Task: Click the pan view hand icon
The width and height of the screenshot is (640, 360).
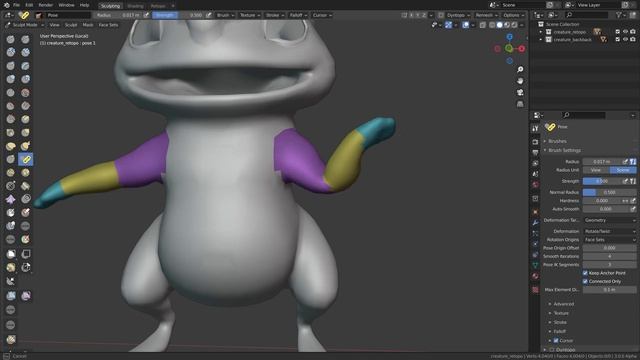Action: click(x=520, y=81)
